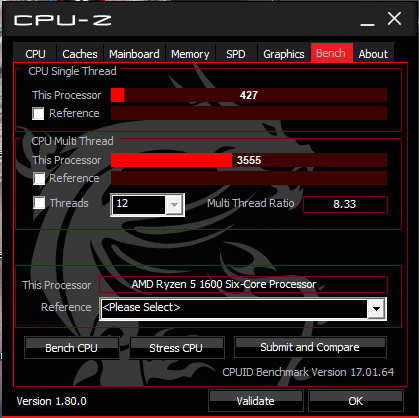Switch to the Graphics tab
The width and height of the screenshot is (419, 418).
click(284, 54)
